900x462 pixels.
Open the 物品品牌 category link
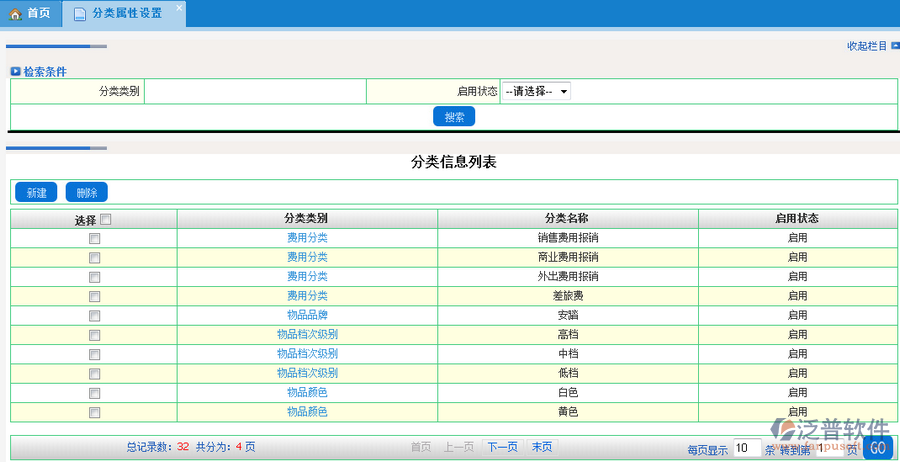307,315
